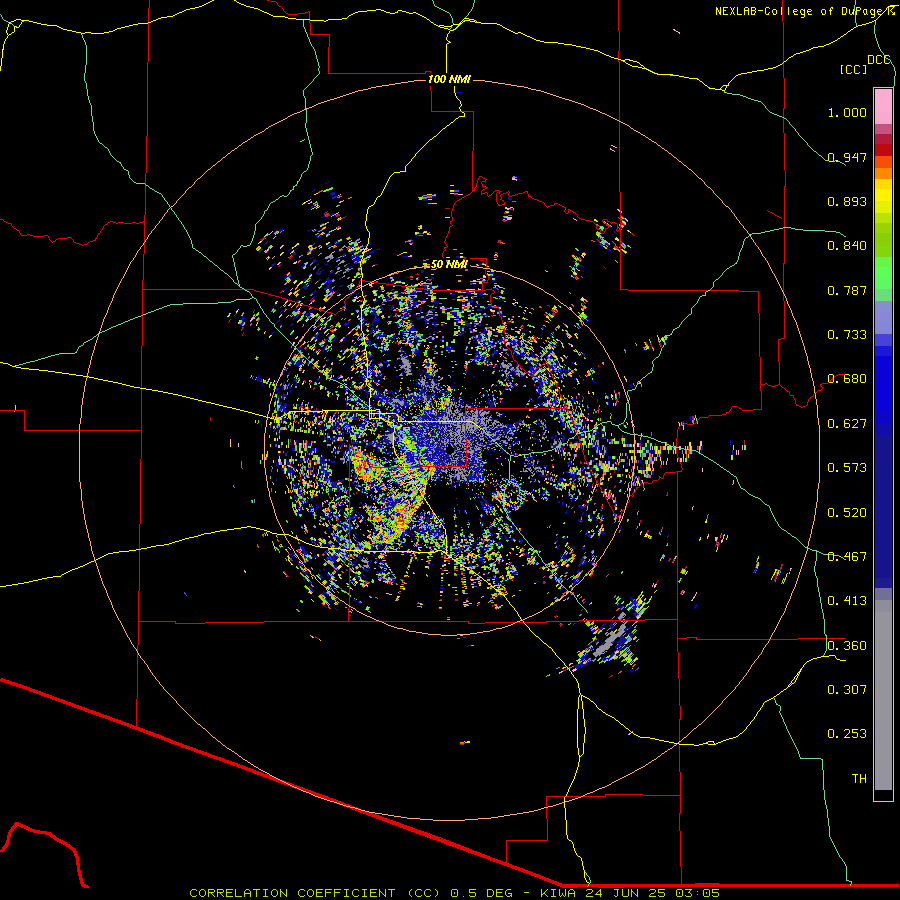Click the 0.413 scale value
The image size is (900, 900).
click(847, 601)
